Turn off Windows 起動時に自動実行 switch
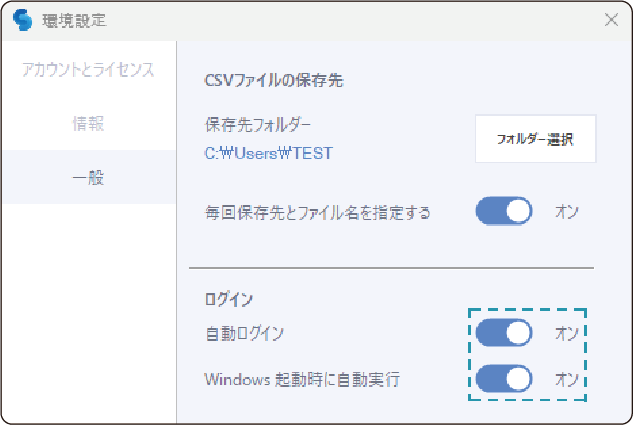The width and height of the screenshot is (633, 425). (x=504, y=379)
